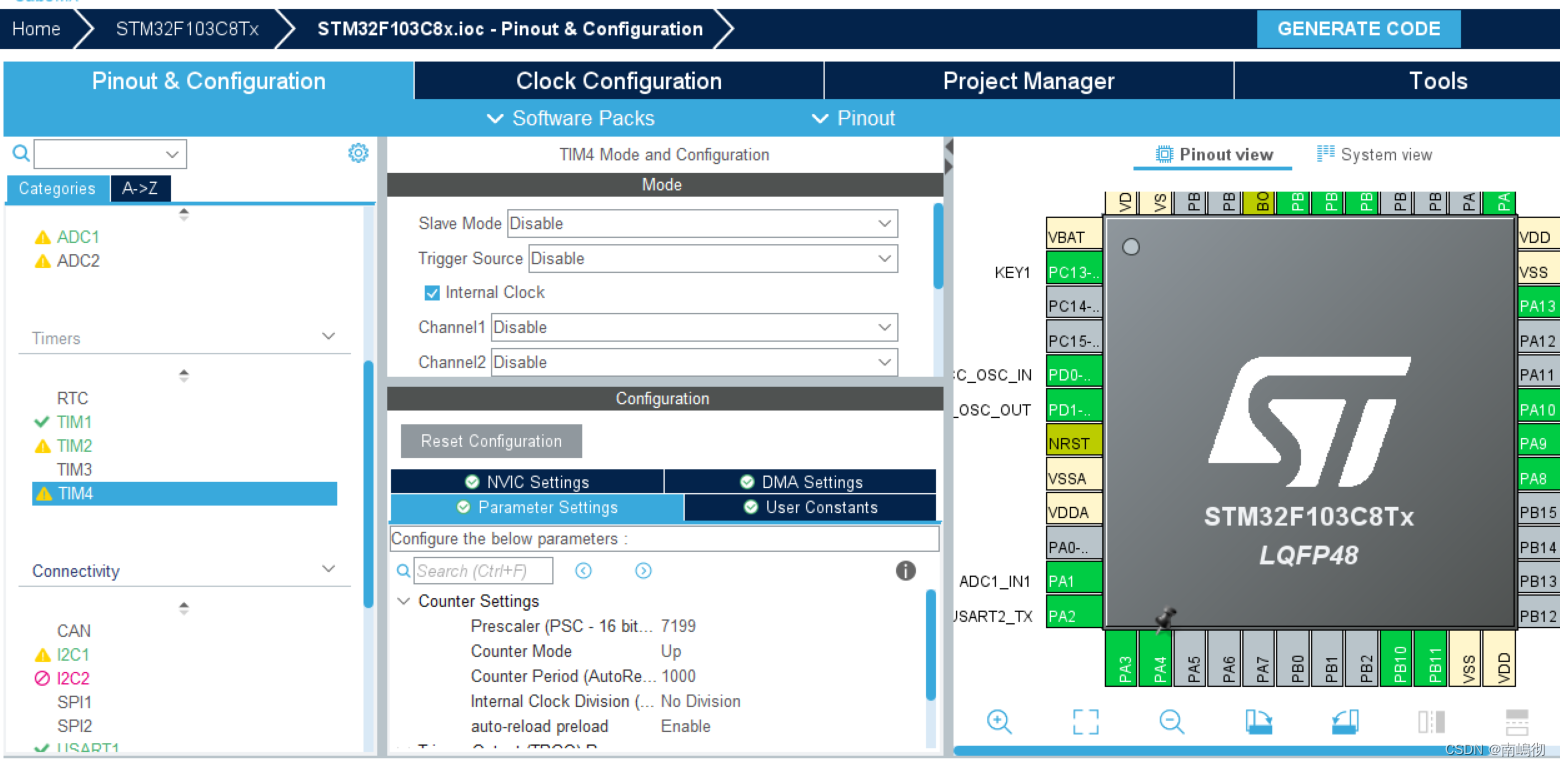
Task: Select TIM2 in the Timers list
Action: coord(74,446)
